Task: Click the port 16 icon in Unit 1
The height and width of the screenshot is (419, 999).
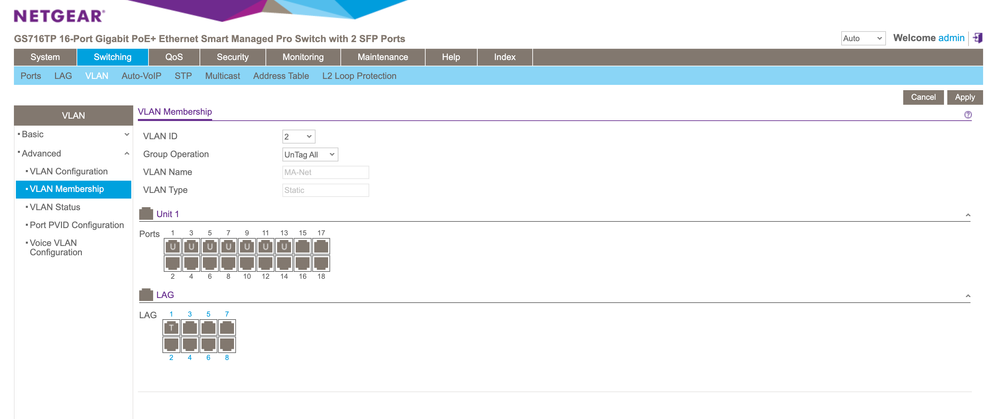Action: pos(303,263)
